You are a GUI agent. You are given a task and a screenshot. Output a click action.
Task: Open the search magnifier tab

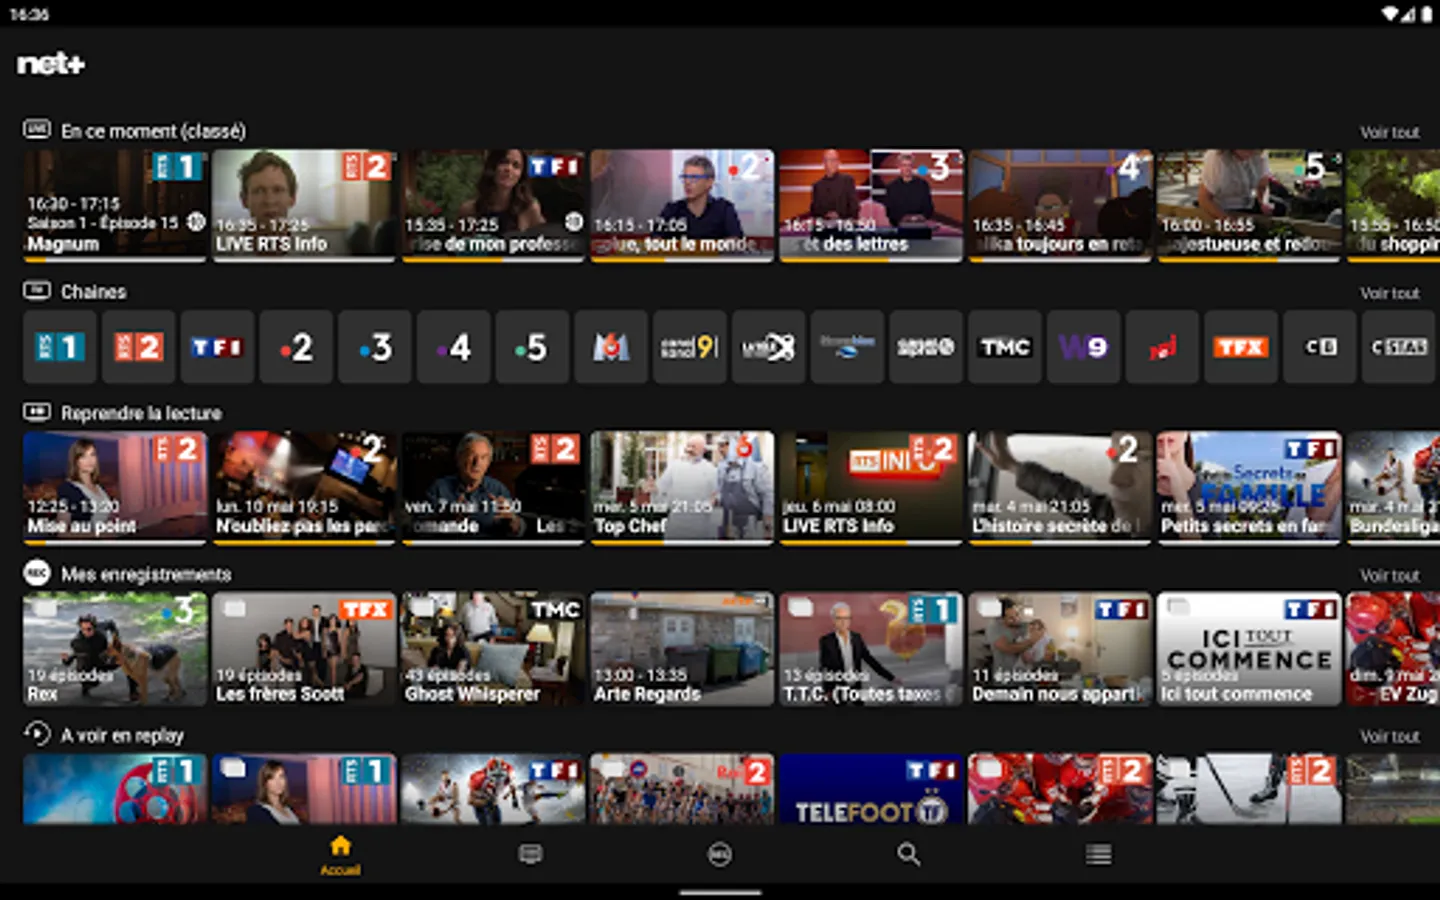(x=908, y=854)
